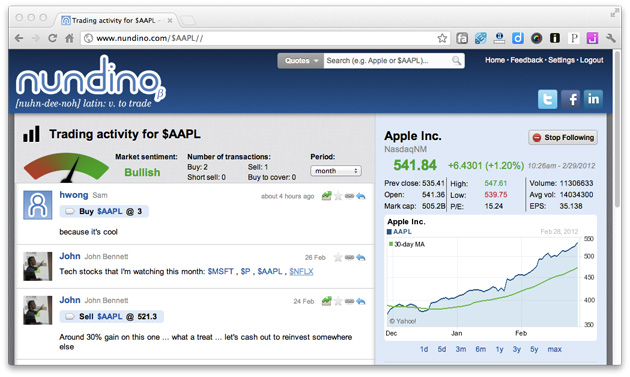Click the magenta extension icon in toolbar
This screenshot has width=630, height=377.
(x=593, y=38)
